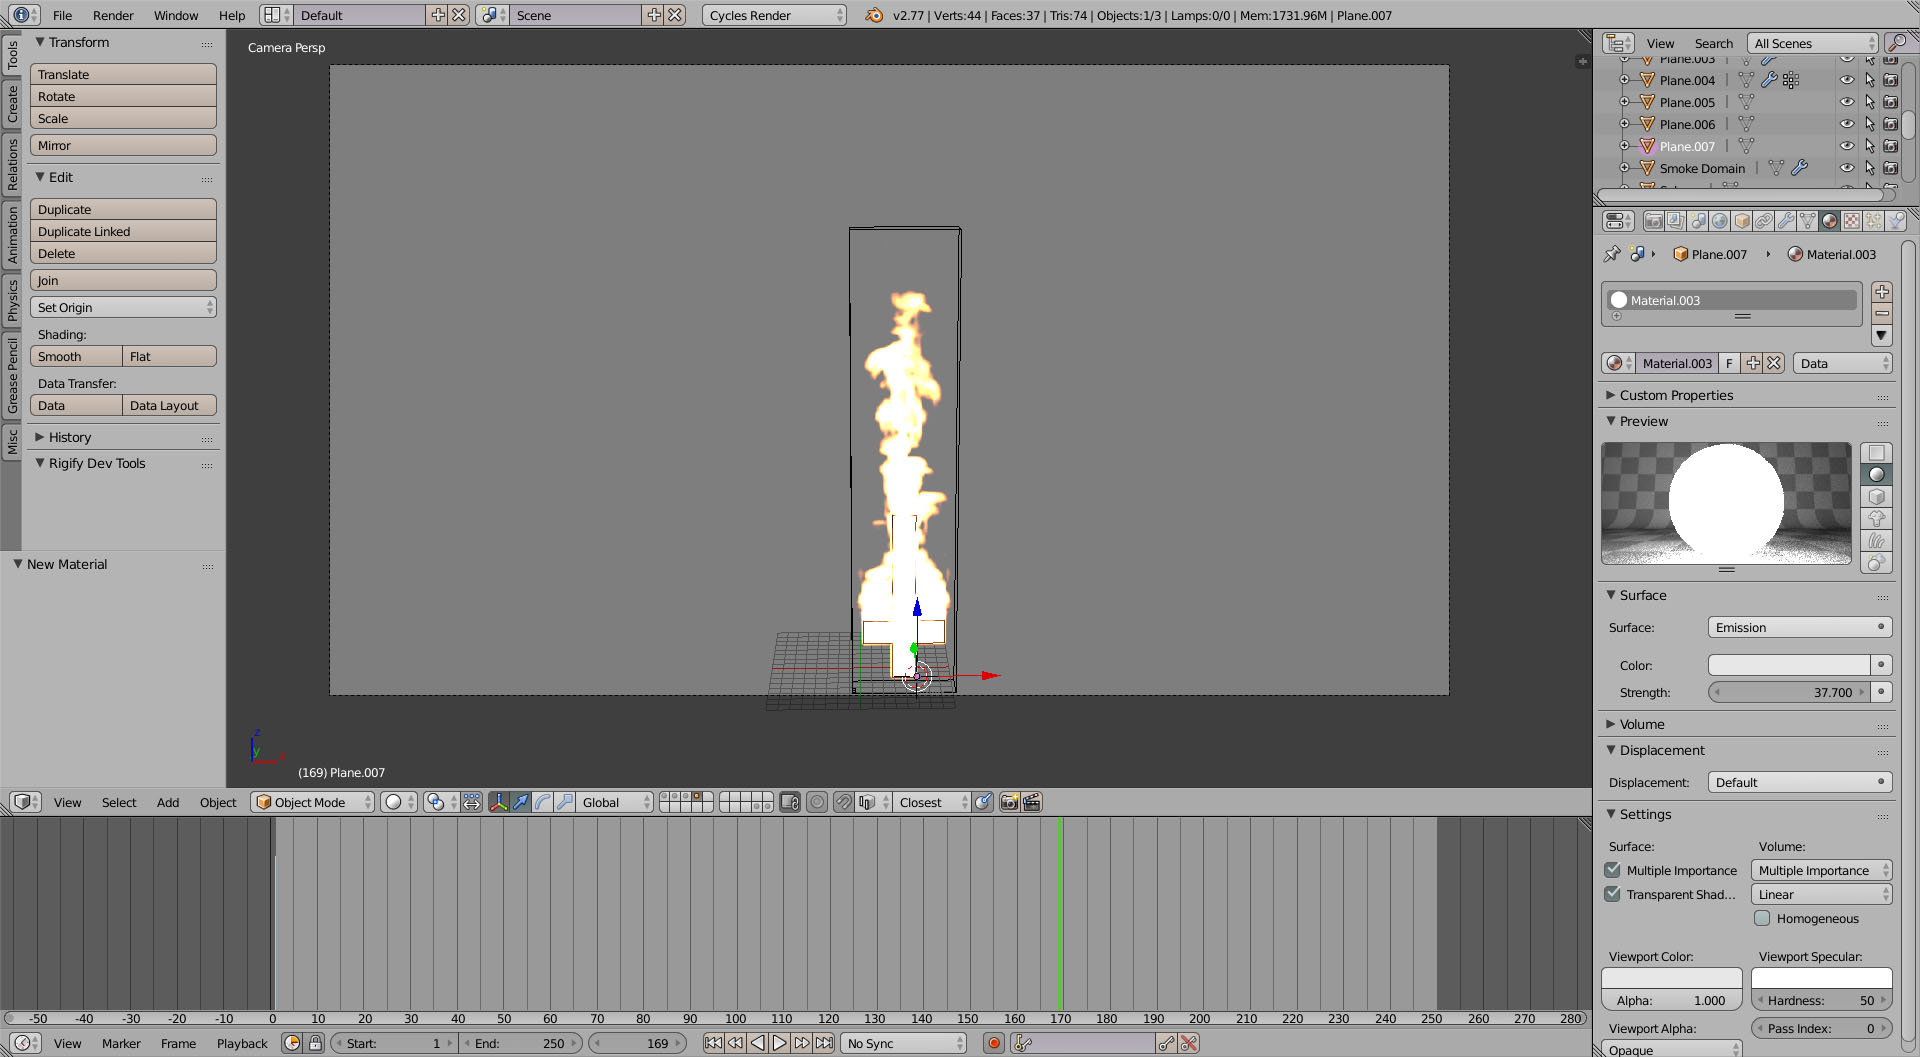Open the Scene properties tab
Viewport: 1920px width, 1057px height.
pos(1698,221)
